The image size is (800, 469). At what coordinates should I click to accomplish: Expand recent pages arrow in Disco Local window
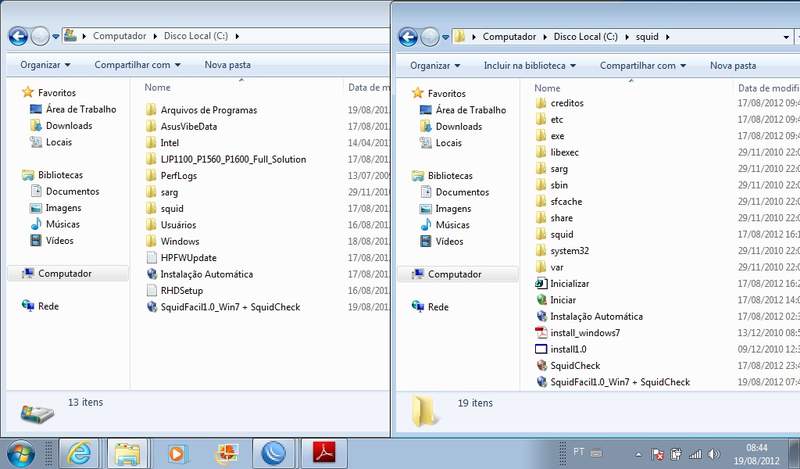point(56,37)
